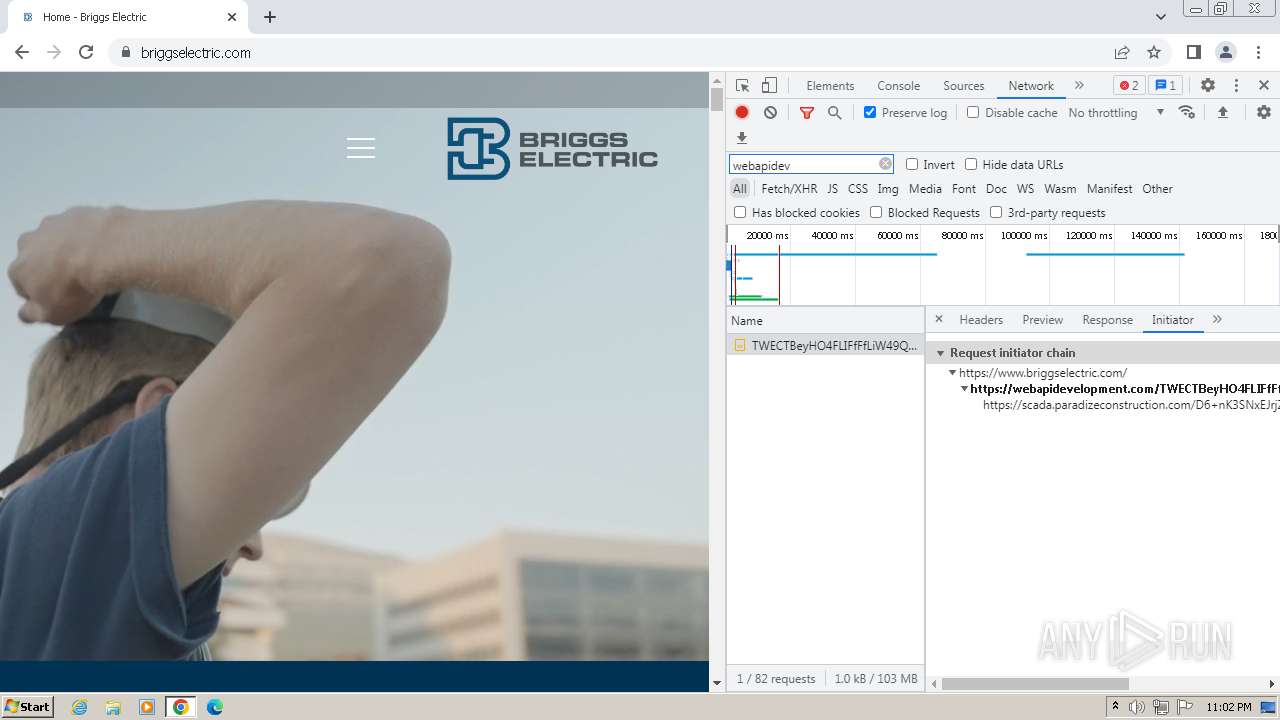Viewport: 1280px width, 720px height.
Task: Open DevTools settings gear
Action: (x=1208, y=85)
